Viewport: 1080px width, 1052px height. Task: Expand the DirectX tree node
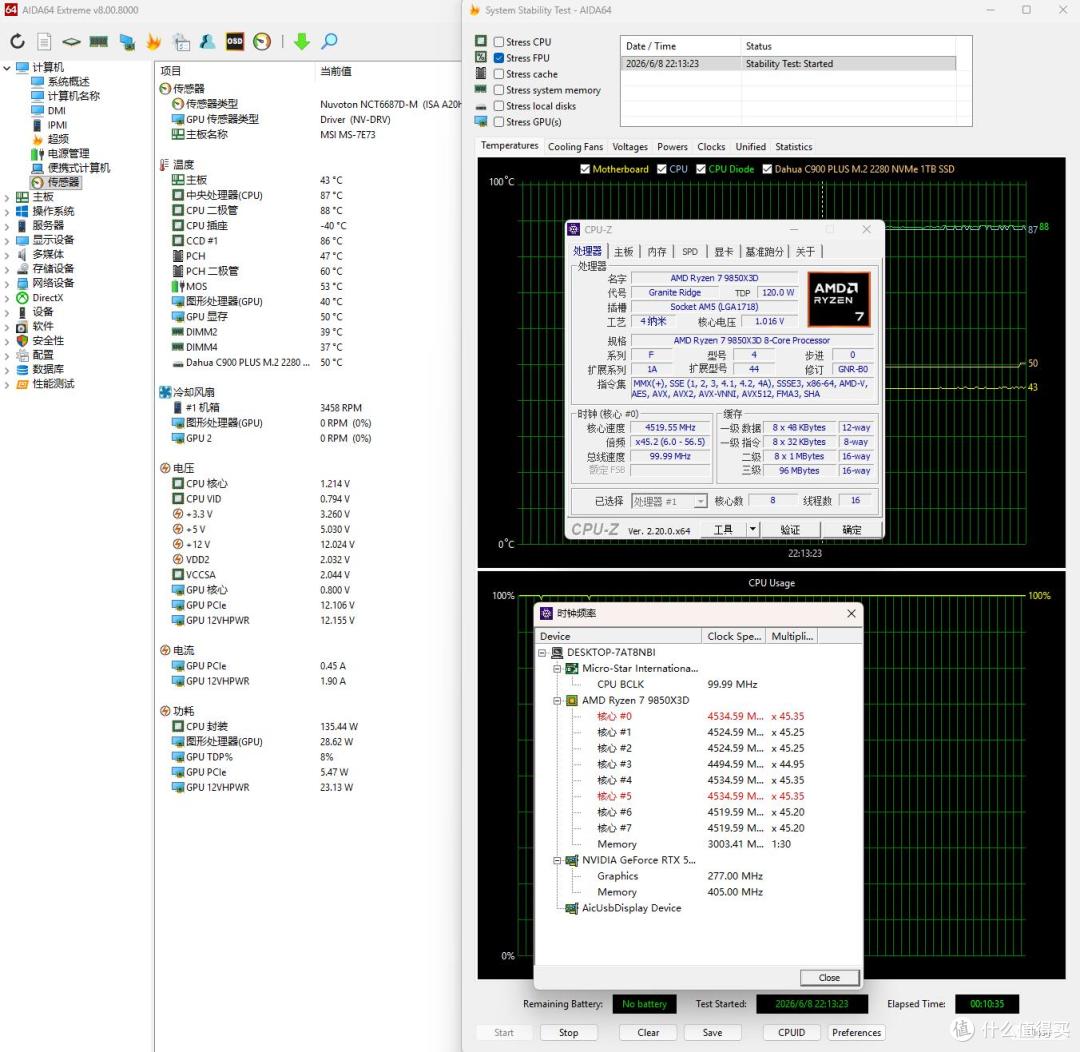7,298
